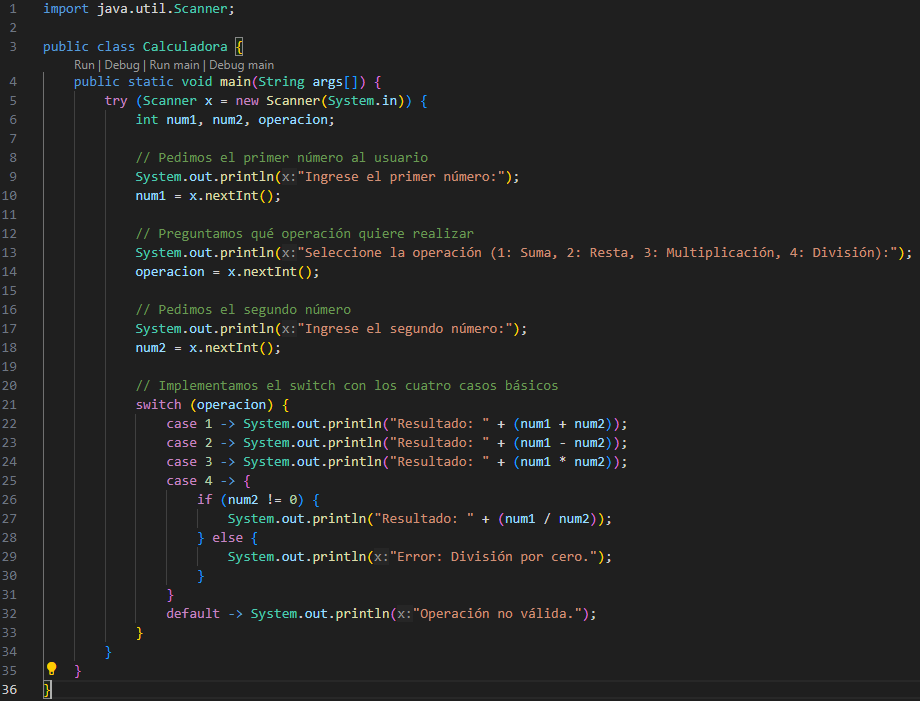Click string "Ingrese el segundo número:"
The height and width of the screenshot is (701, 920).
tap(405, 329)
